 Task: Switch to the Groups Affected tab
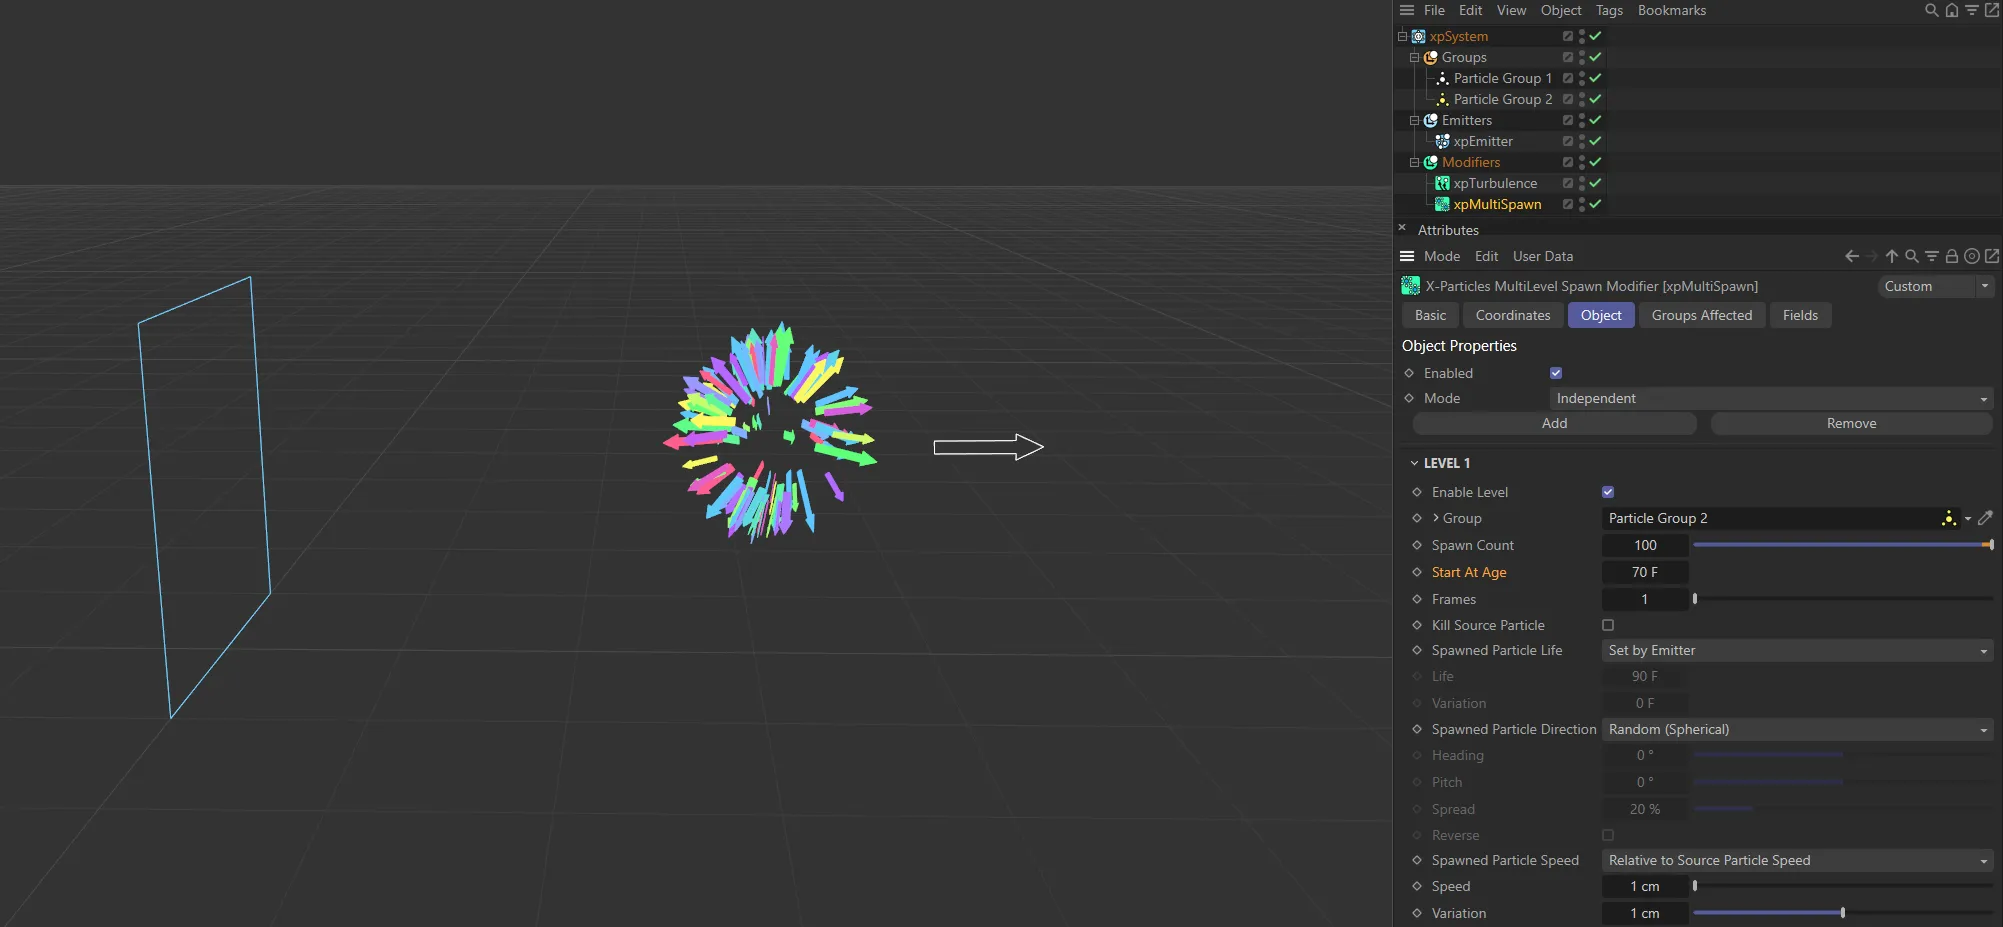(1701, 315)
